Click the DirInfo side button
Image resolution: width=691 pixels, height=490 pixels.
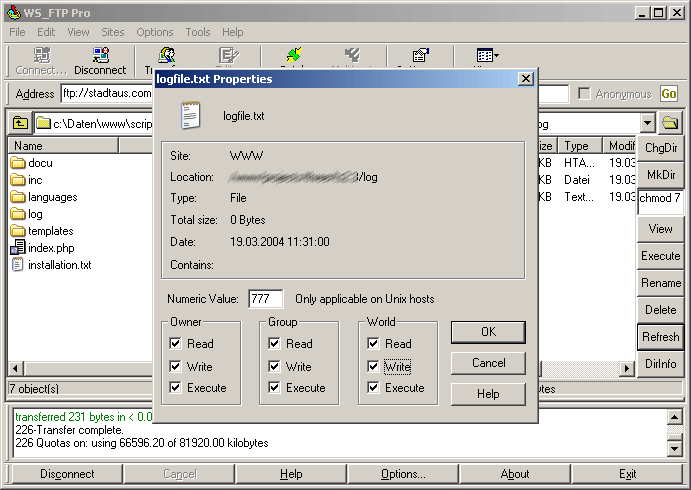click(661, 364)
